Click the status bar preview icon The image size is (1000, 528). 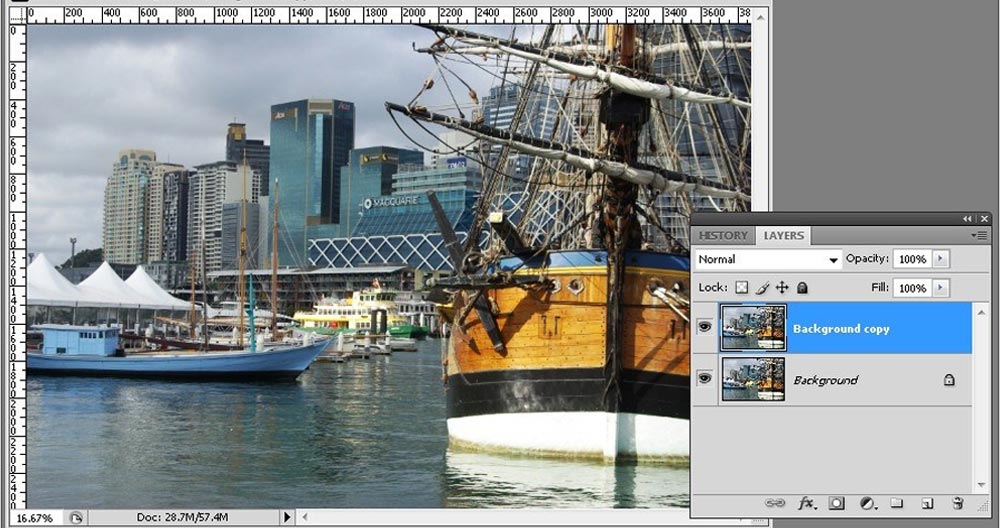pyautogui.click(x=76, y=517)
